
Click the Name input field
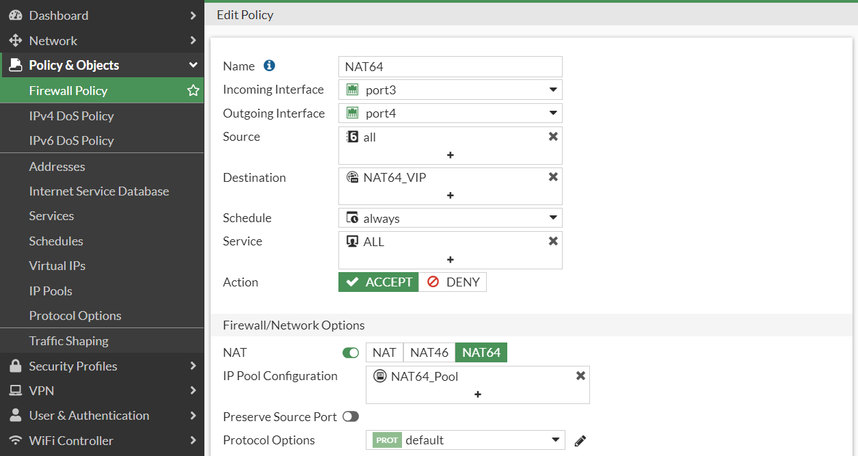point(450,66)
